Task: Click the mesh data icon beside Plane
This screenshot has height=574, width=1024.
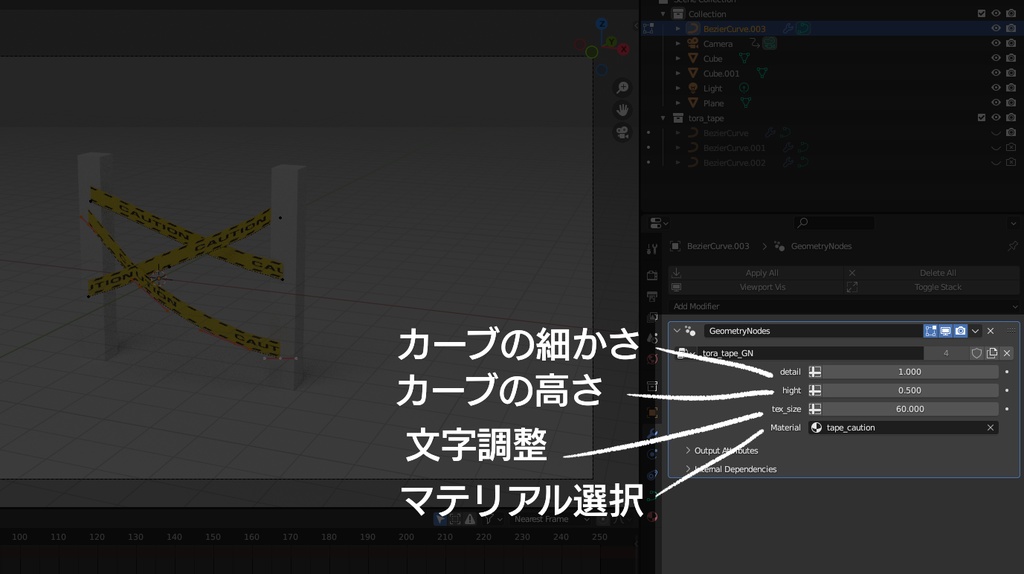Action: 745,103
